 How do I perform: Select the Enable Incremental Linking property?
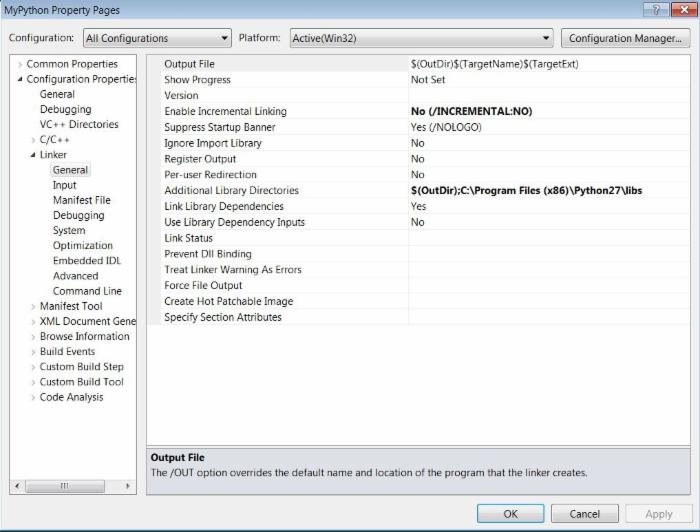[x=225, y=111]
